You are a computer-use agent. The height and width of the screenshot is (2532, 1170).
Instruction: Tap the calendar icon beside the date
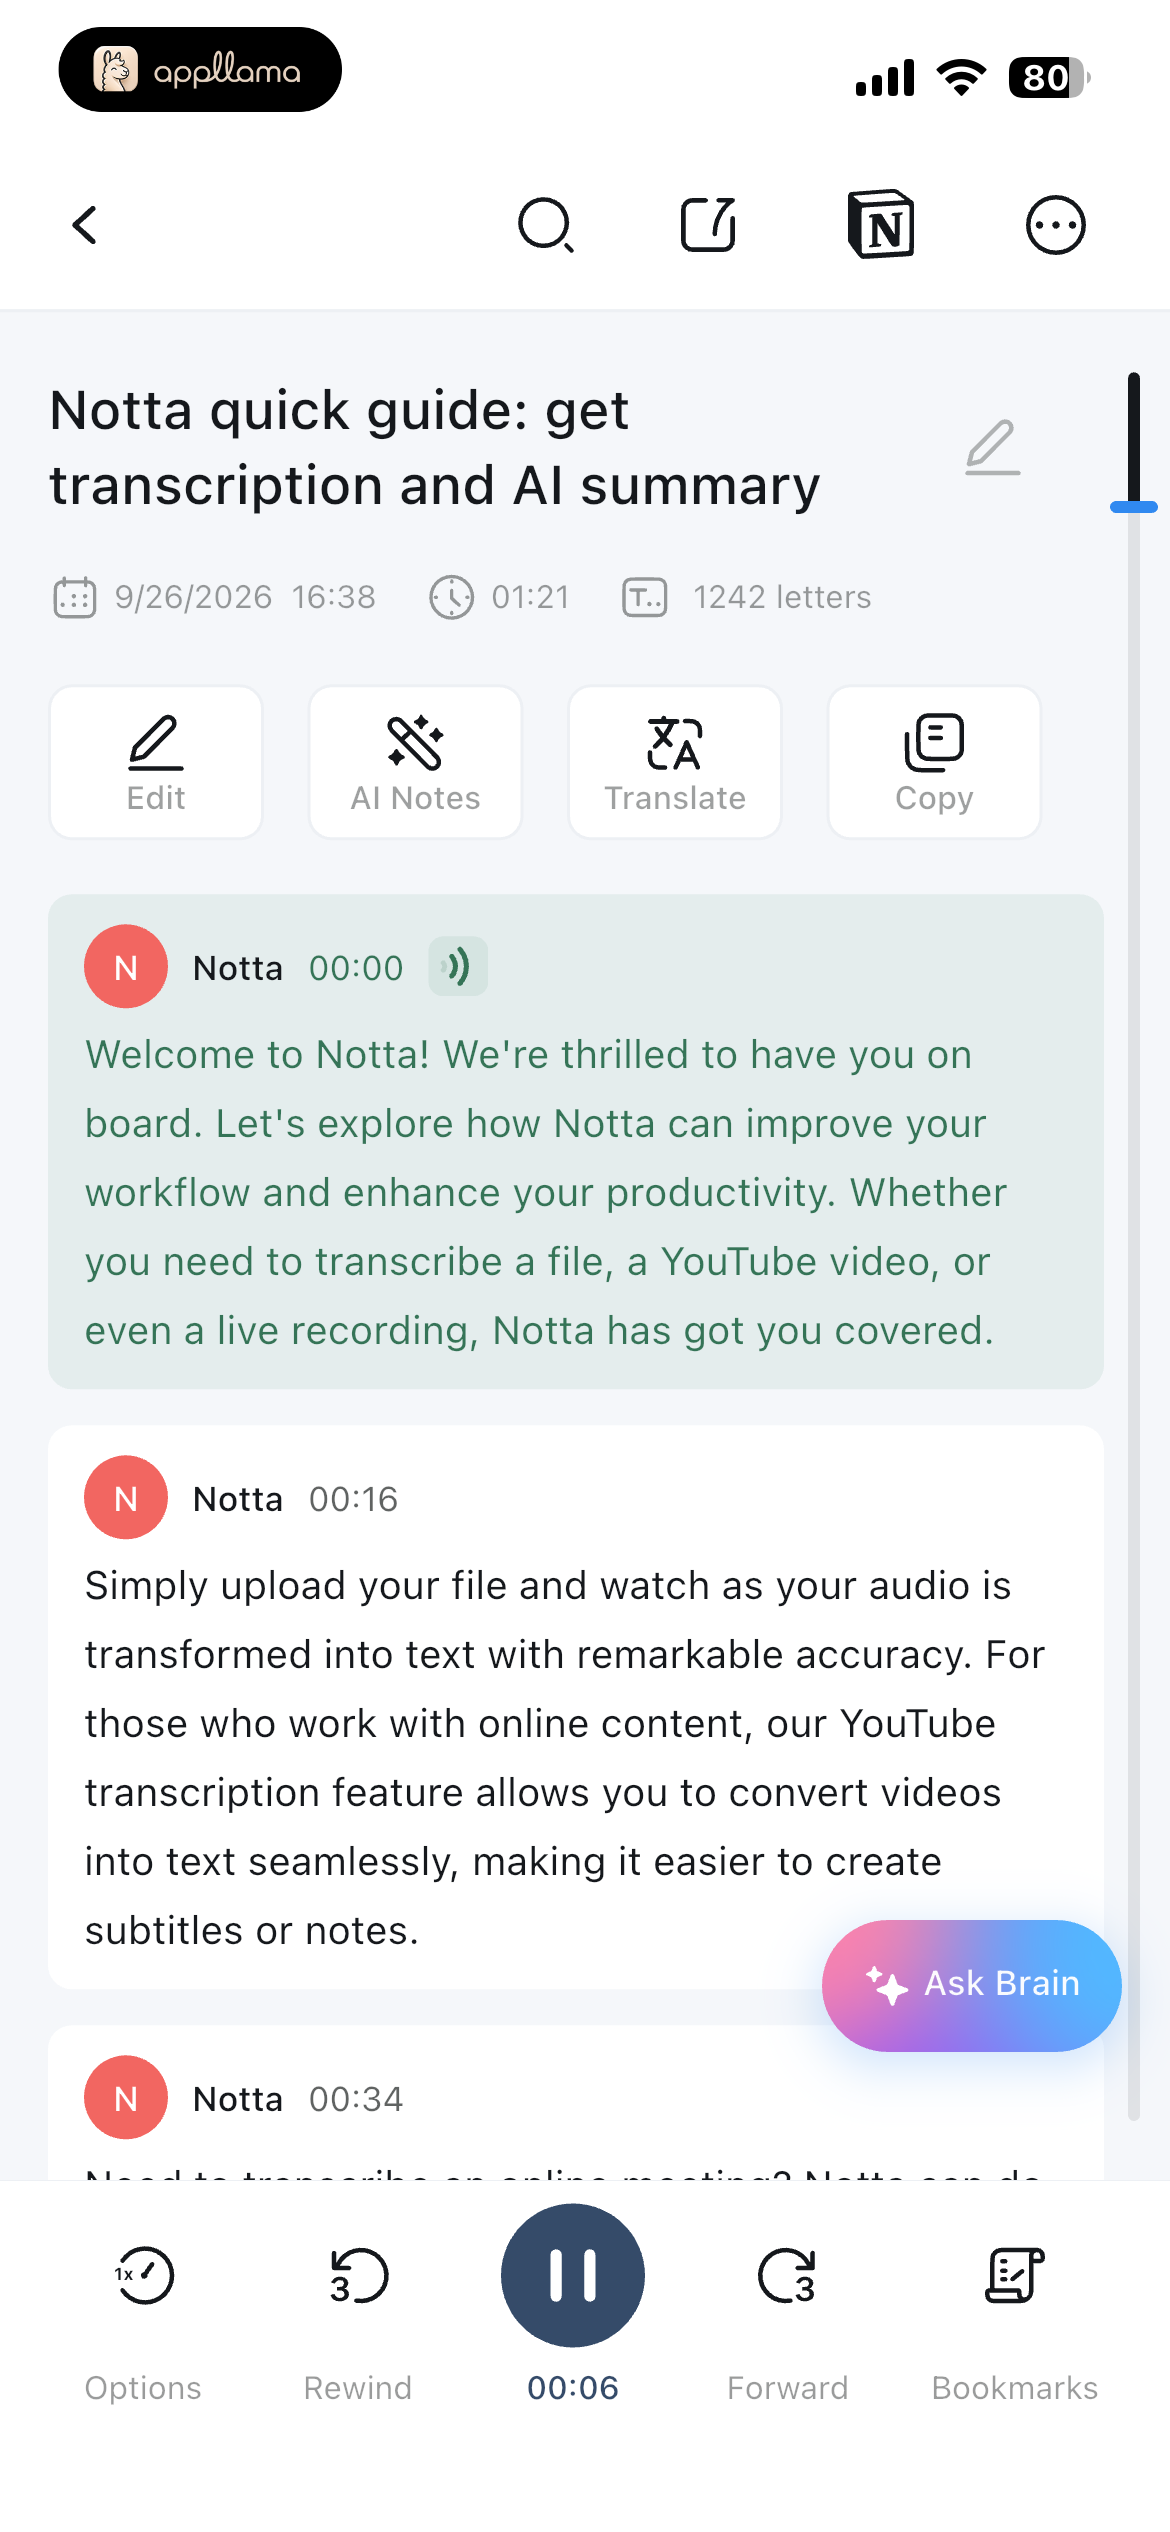coord(75,598)
